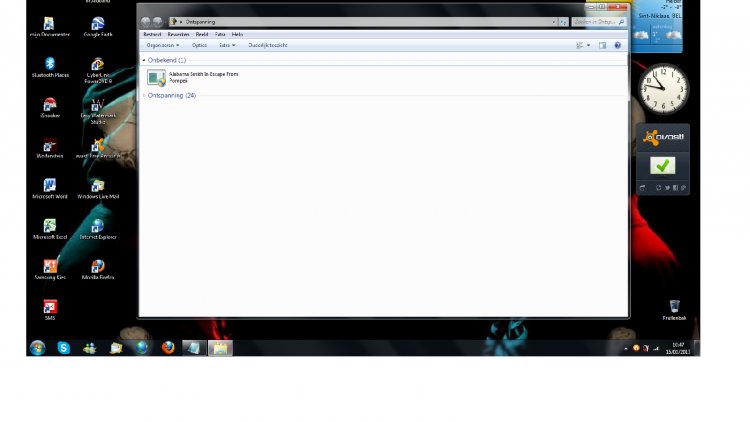Open Firefox from the taskbar
This screenshot has width=750, height=422.
[x=168, y=348]
